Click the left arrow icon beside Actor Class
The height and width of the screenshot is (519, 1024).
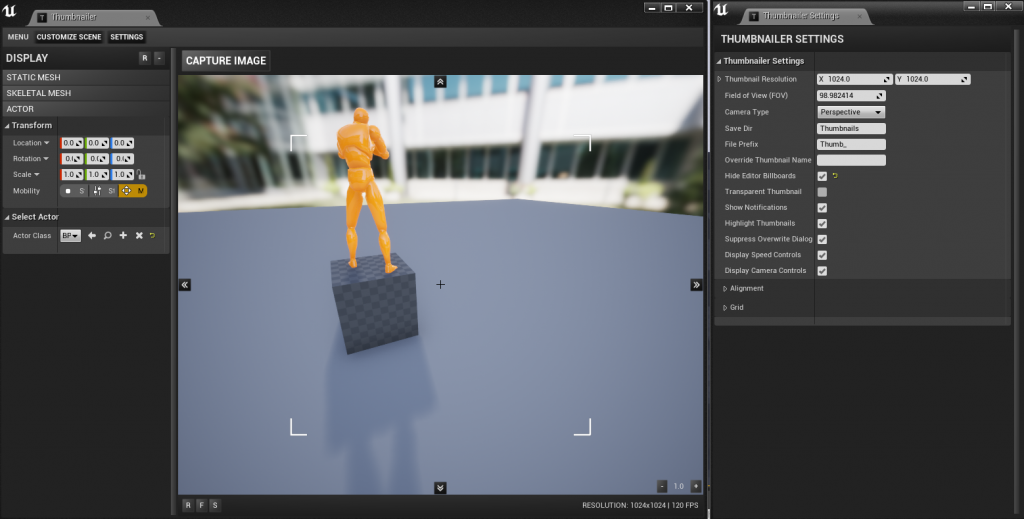click(92, 236)
